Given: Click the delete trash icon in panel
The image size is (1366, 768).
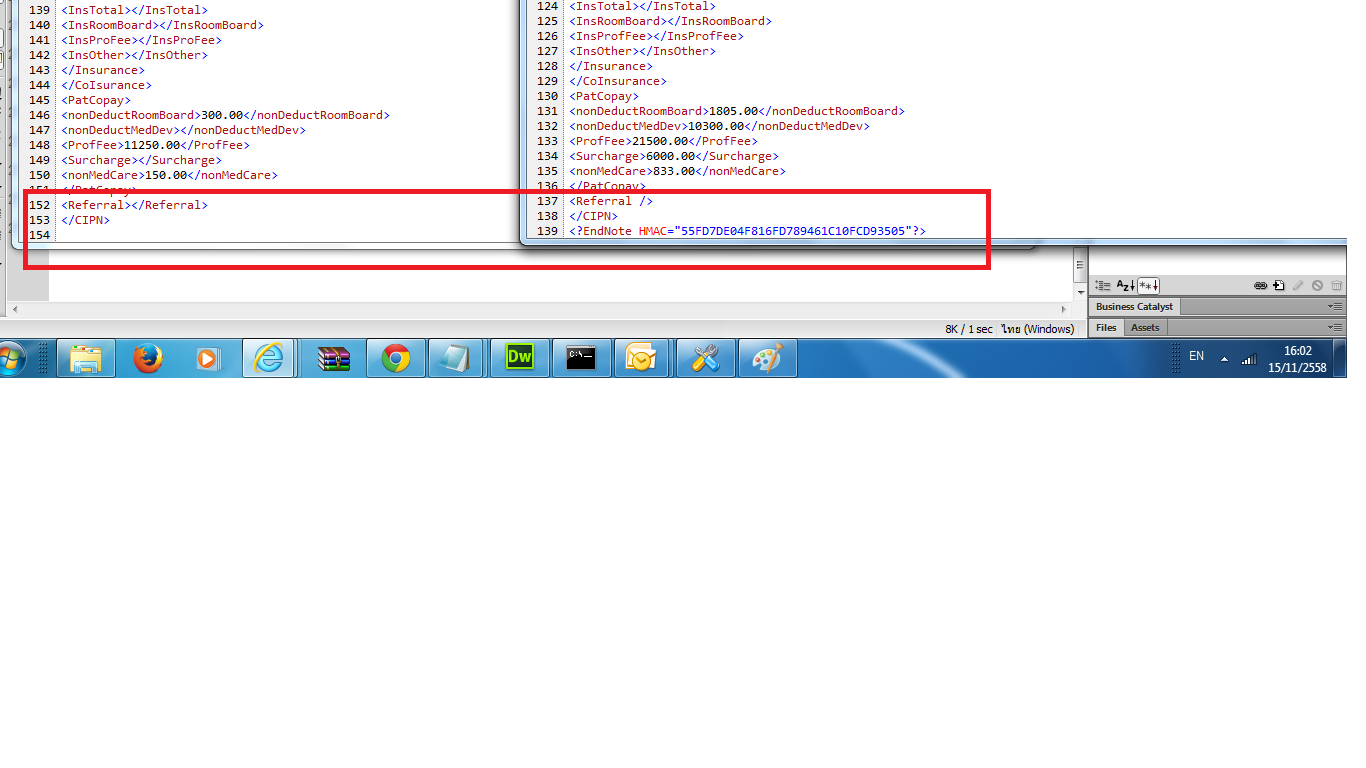Looking at the screenshot, I should 1336,285.
